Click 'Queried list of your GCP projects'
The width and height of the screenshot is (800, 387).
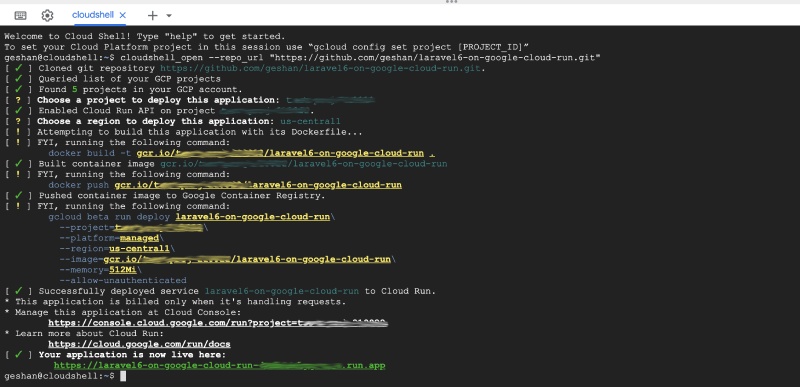[x=130, y=79]
